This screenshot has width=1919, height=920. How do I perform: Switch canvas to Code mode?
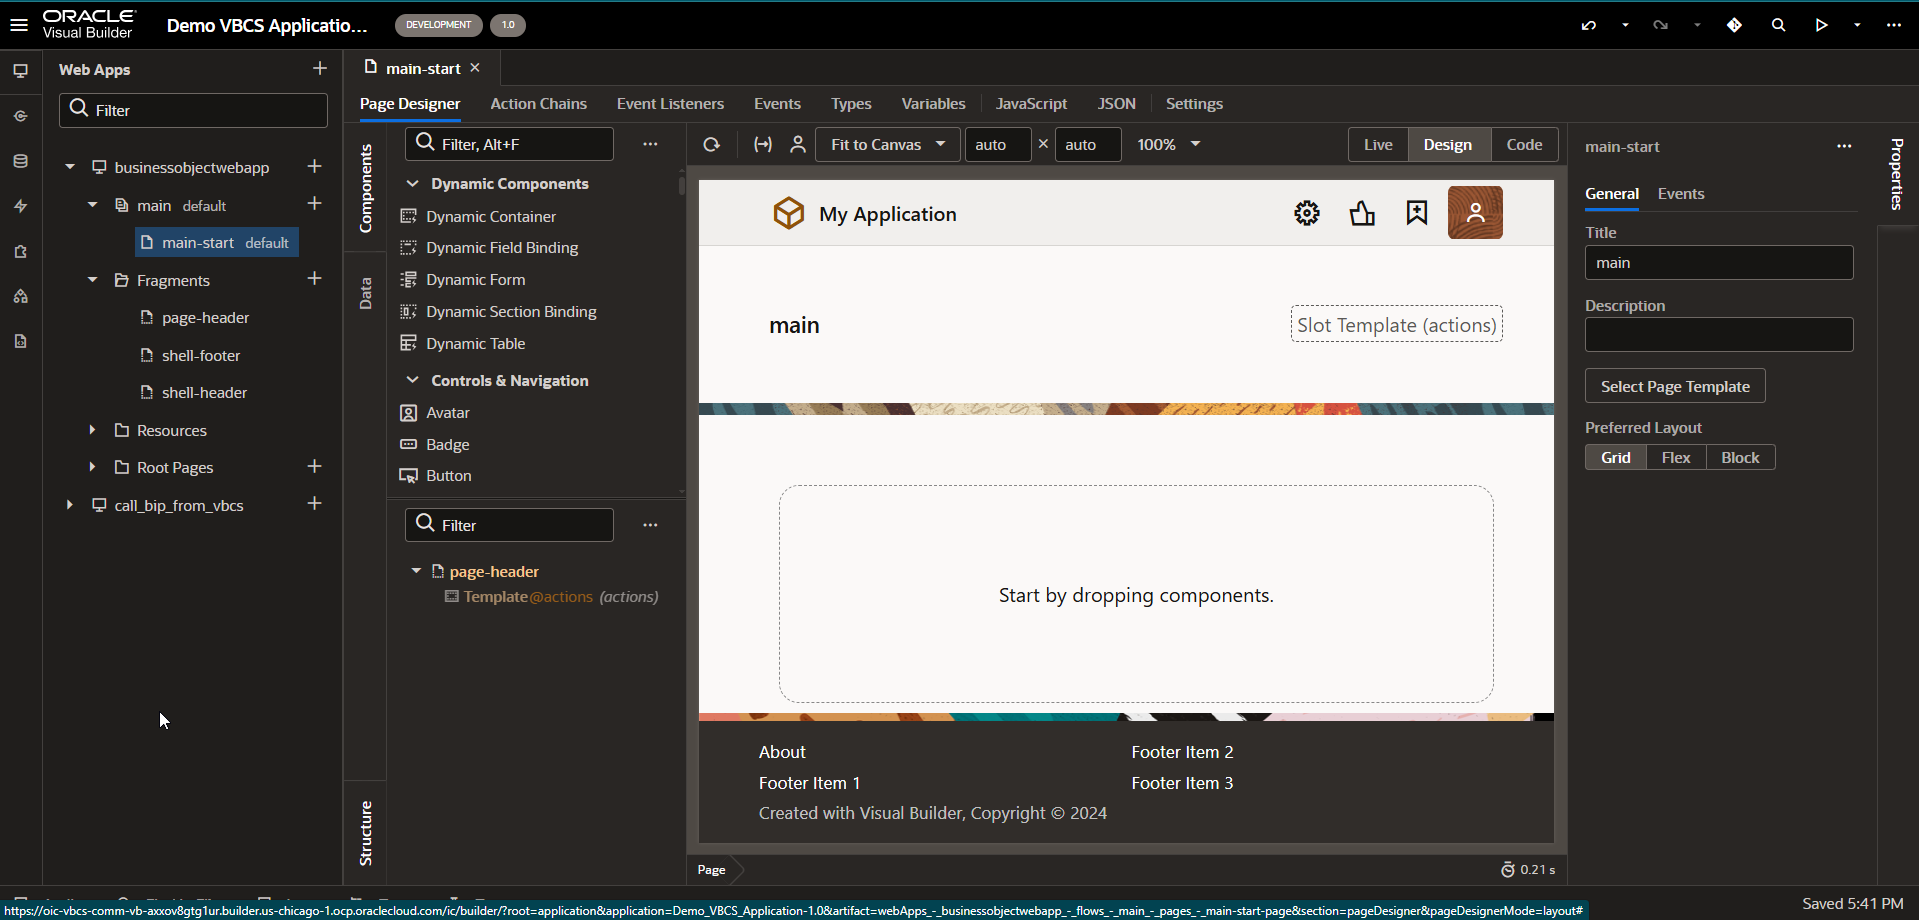tap(1524, 144)
